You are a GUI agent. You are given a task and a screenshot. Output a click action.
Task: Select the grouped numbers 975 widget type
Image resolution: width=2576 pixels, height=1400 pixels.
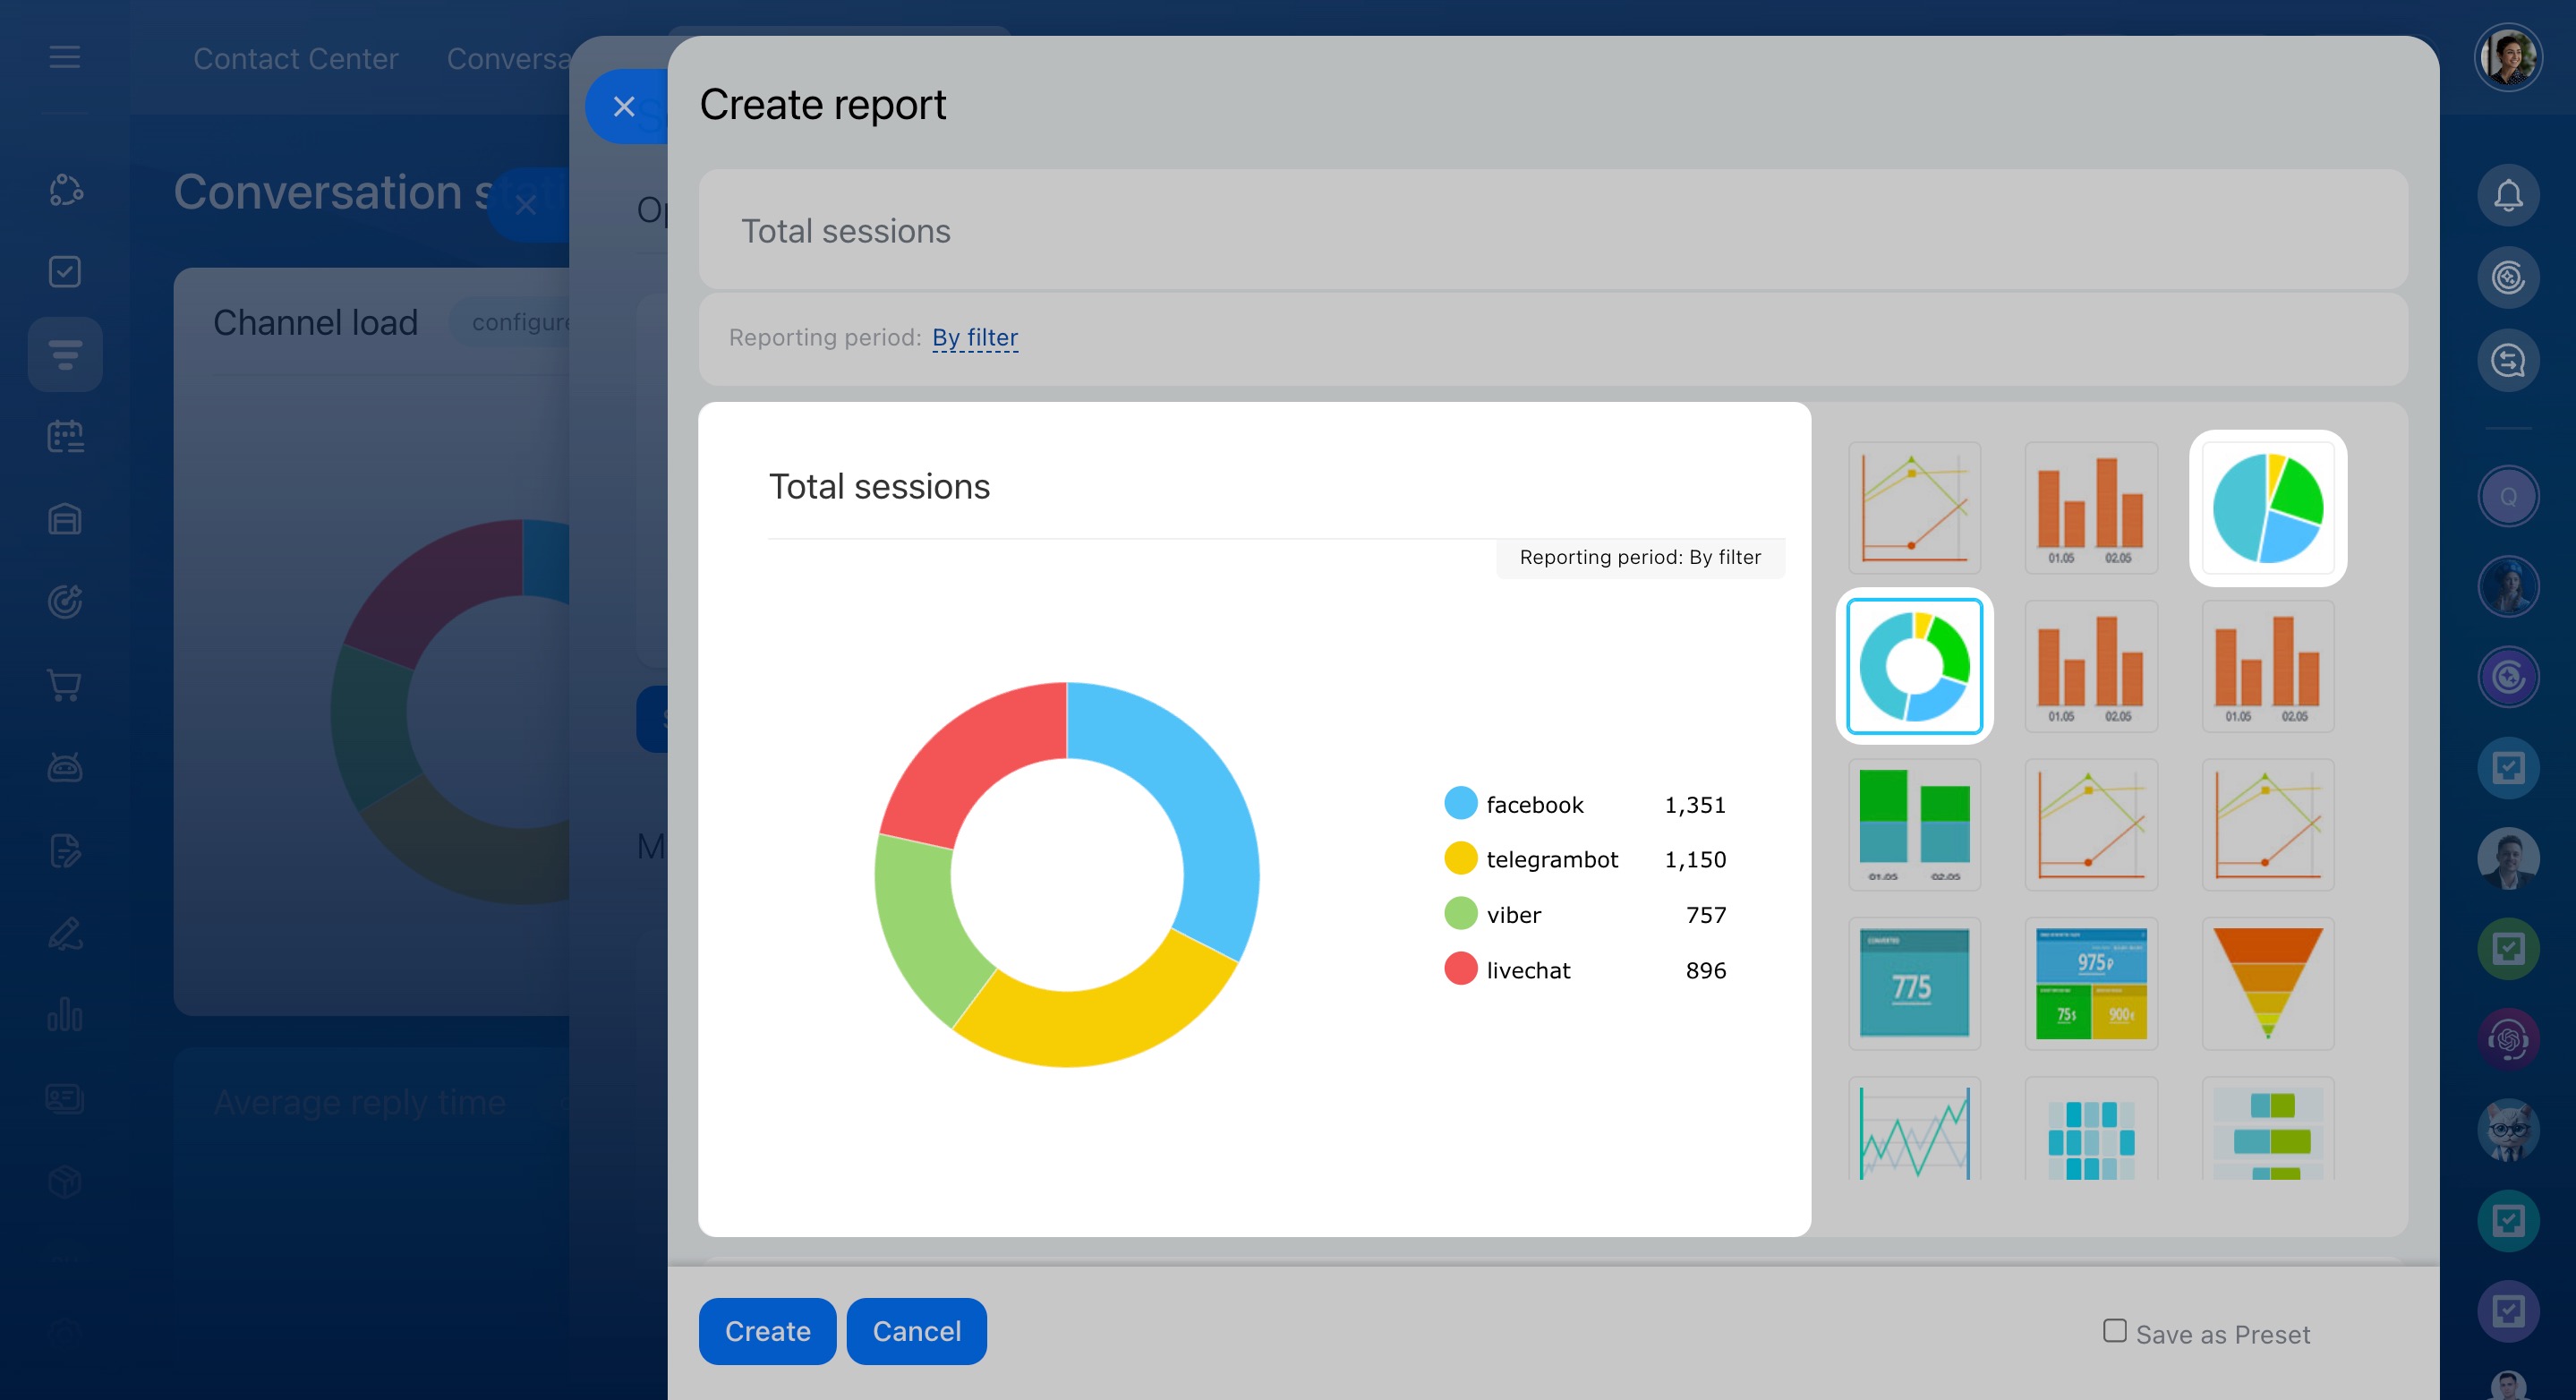pos(2090,983)
